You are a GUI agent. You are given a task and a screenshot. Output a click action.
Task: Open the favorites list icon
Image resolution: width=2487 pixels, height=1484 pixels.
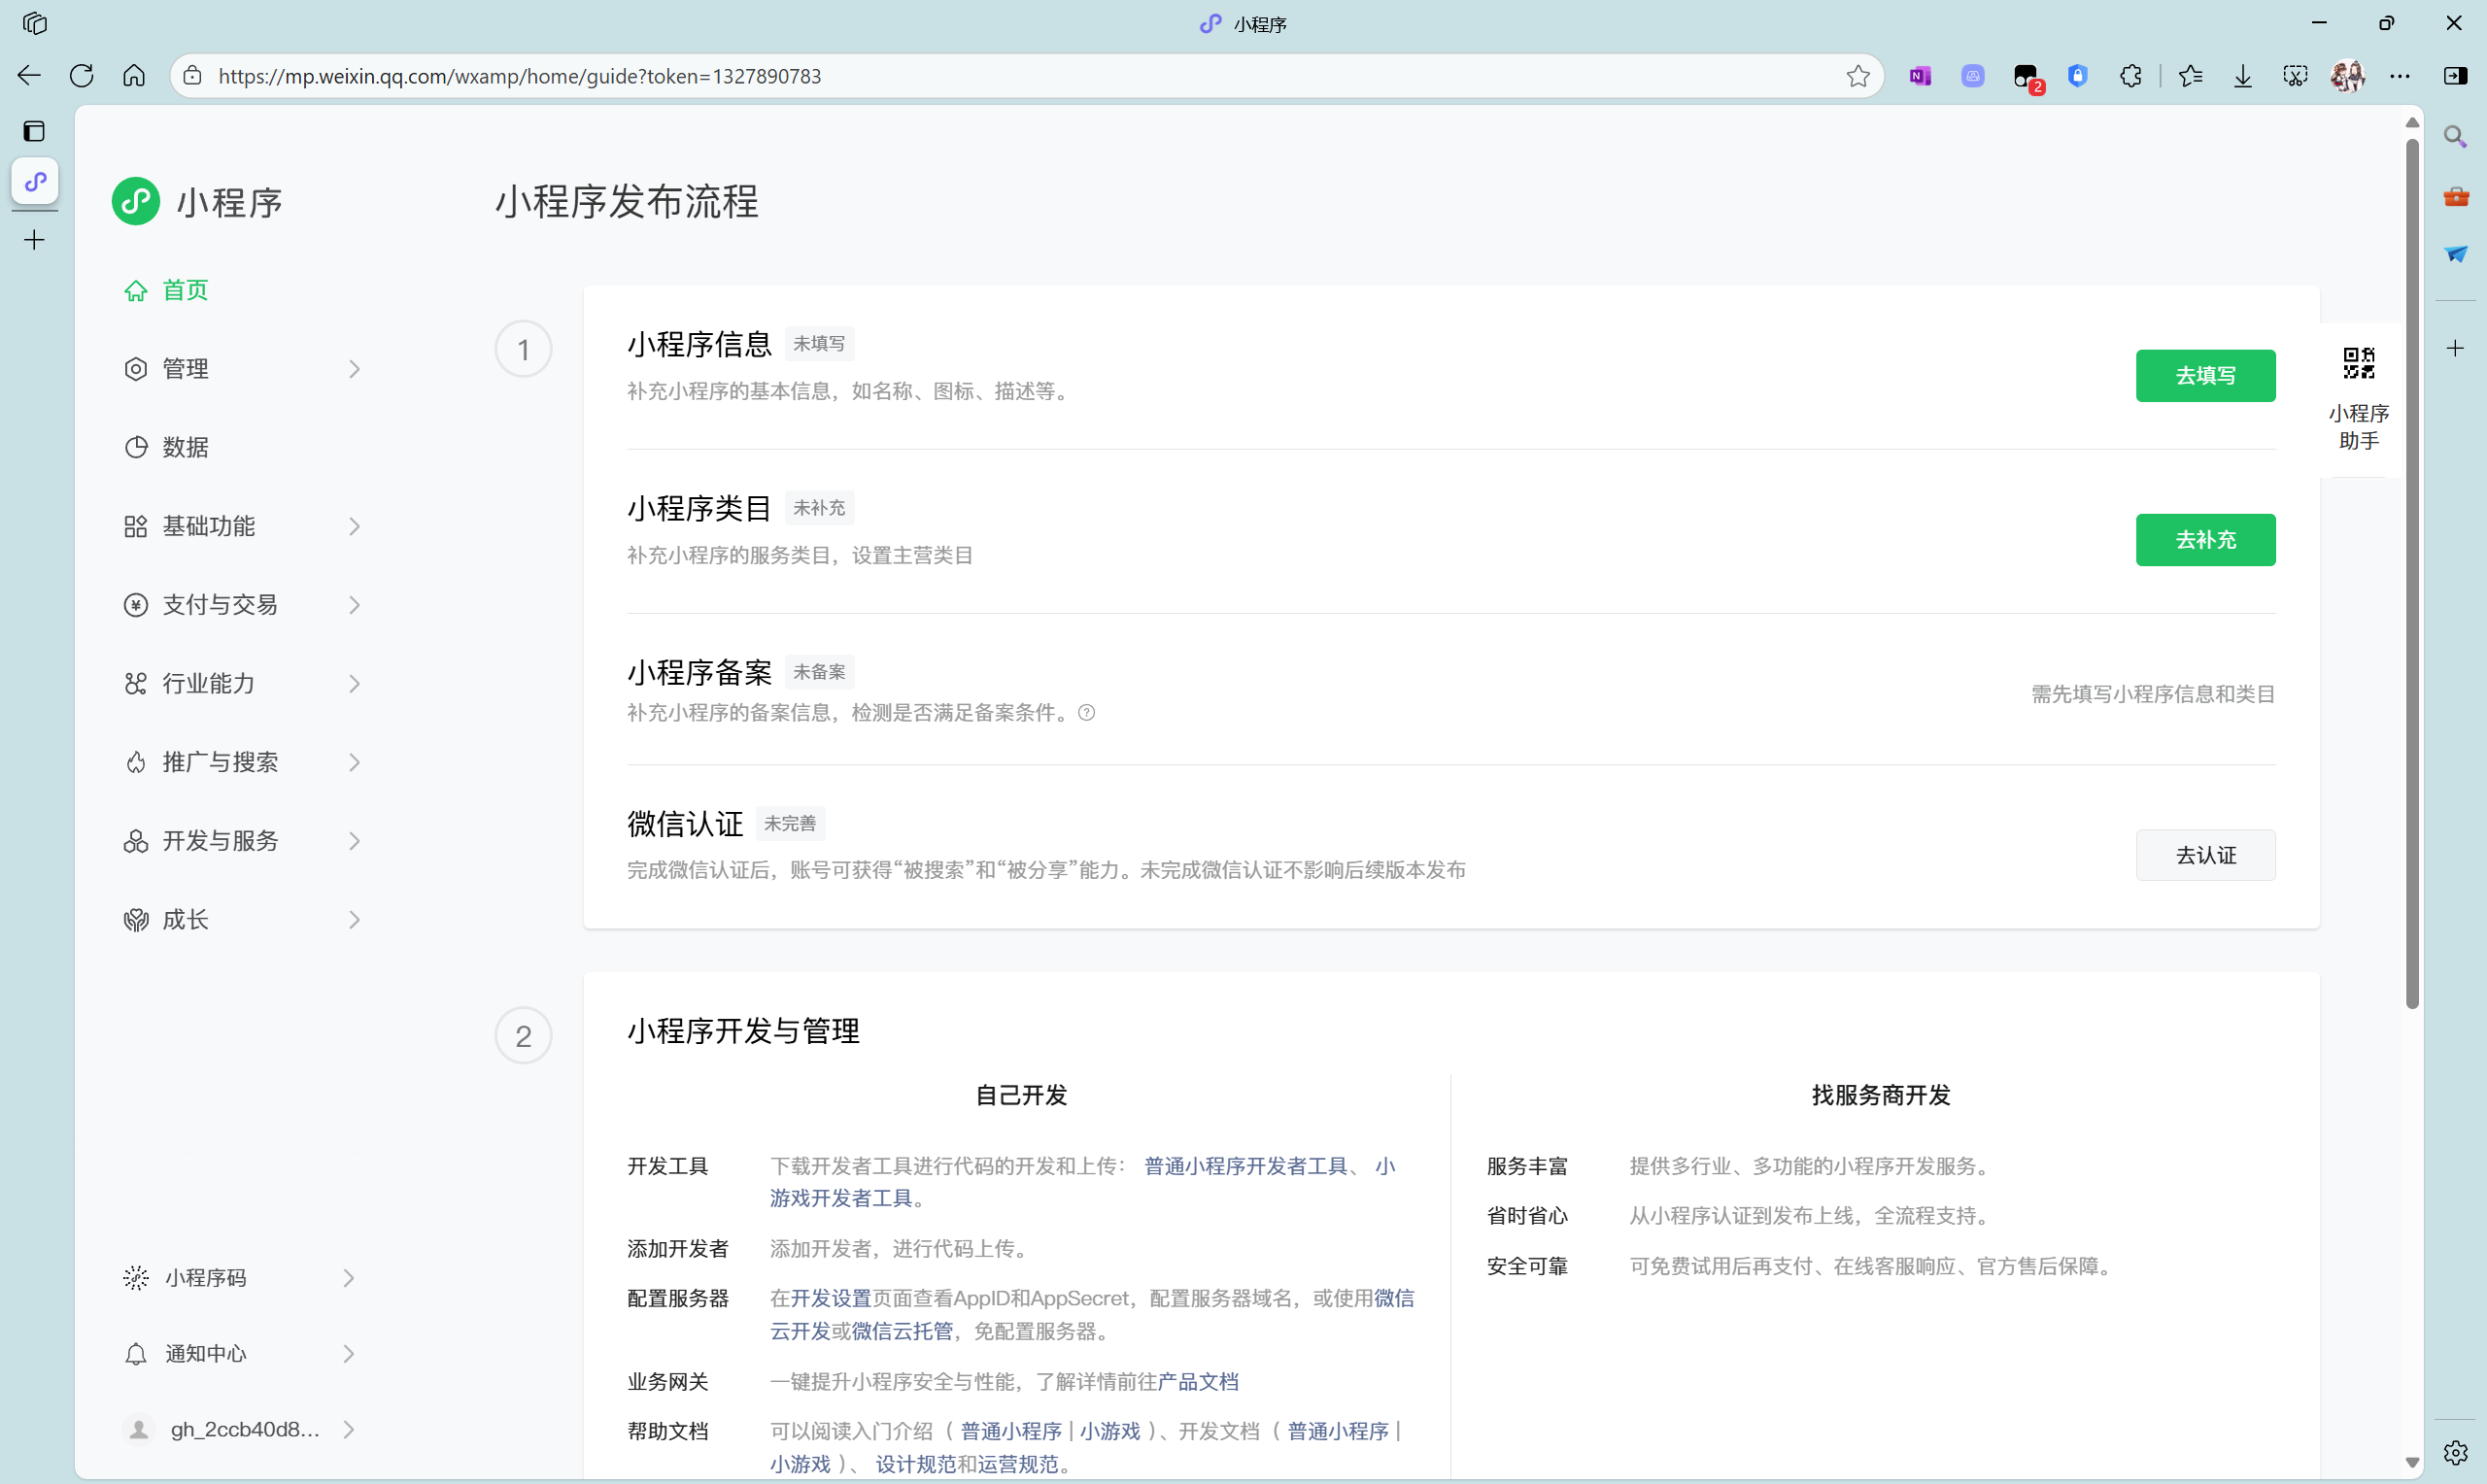click(2191, 76)
